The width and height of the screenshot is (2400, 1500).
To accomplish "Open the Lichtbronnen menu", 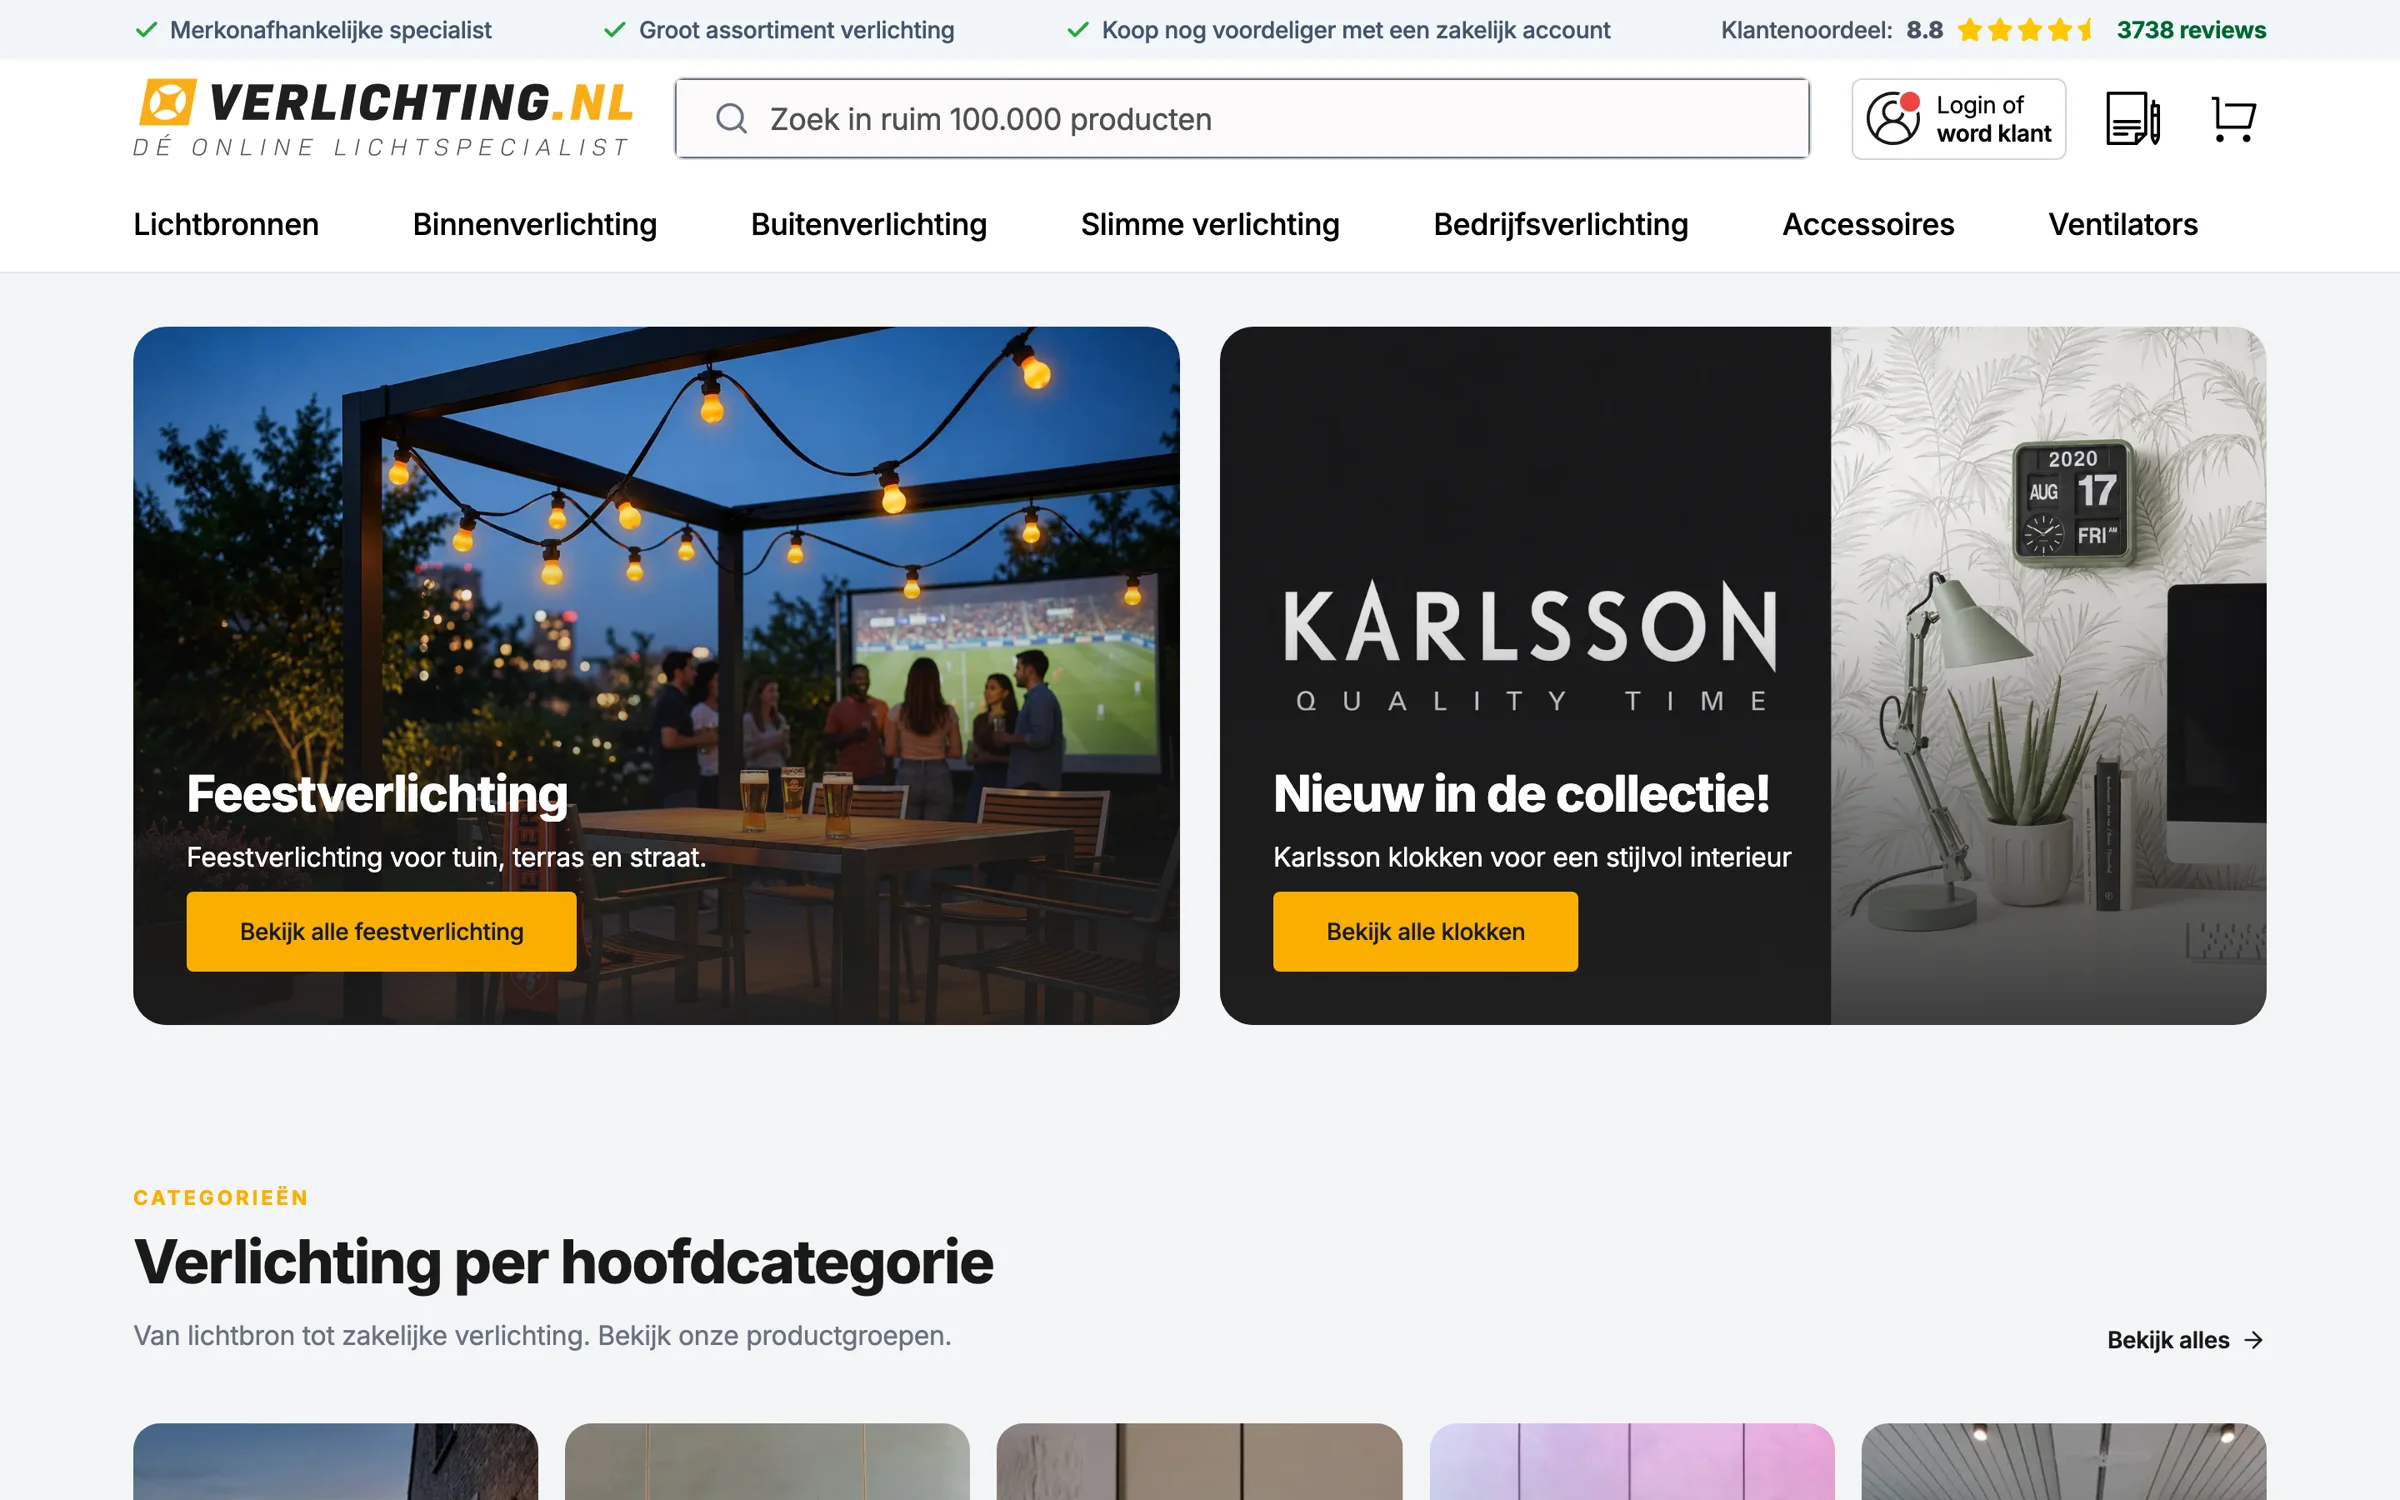I will (x=226, y=224).
